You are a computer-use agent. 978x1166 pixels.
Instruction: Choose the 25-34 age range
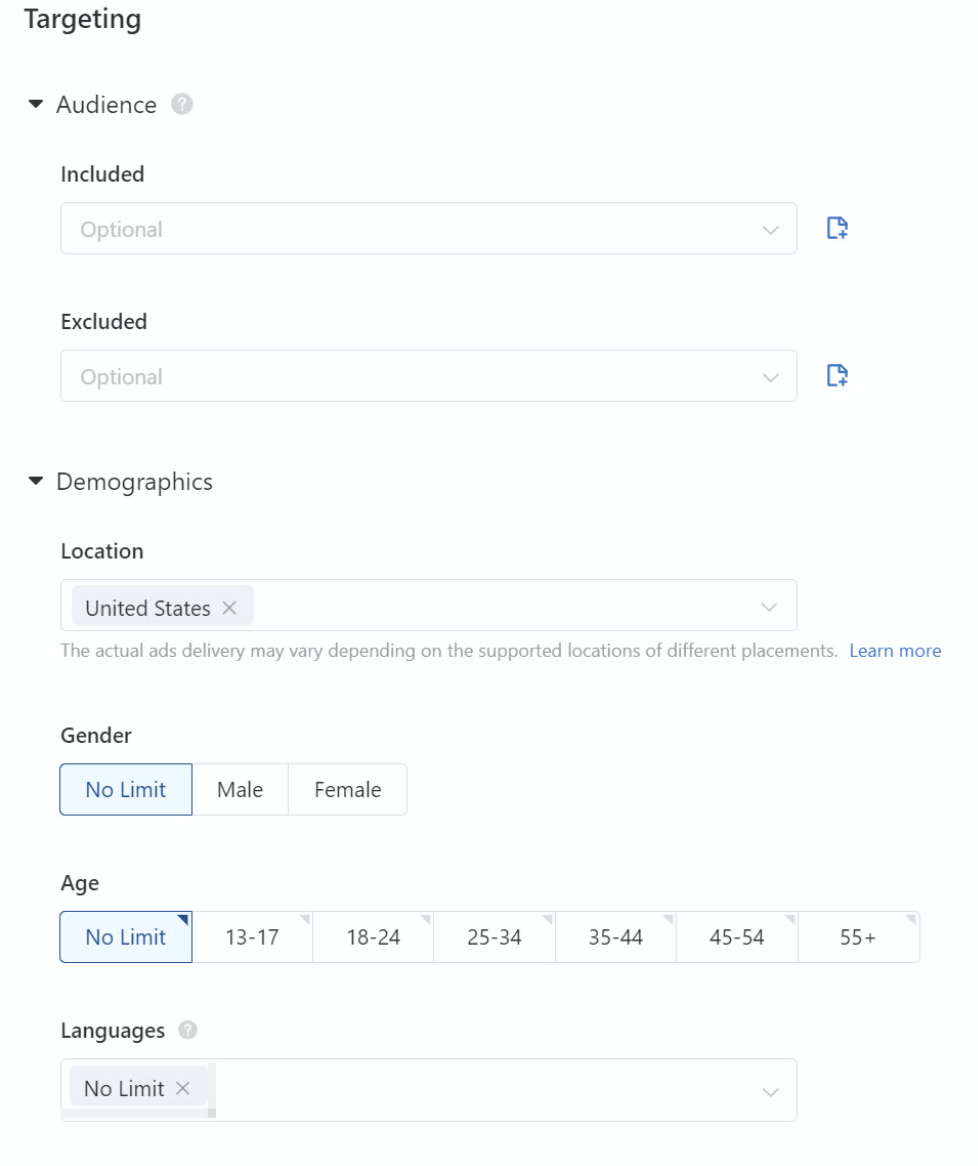click(494, 937)
